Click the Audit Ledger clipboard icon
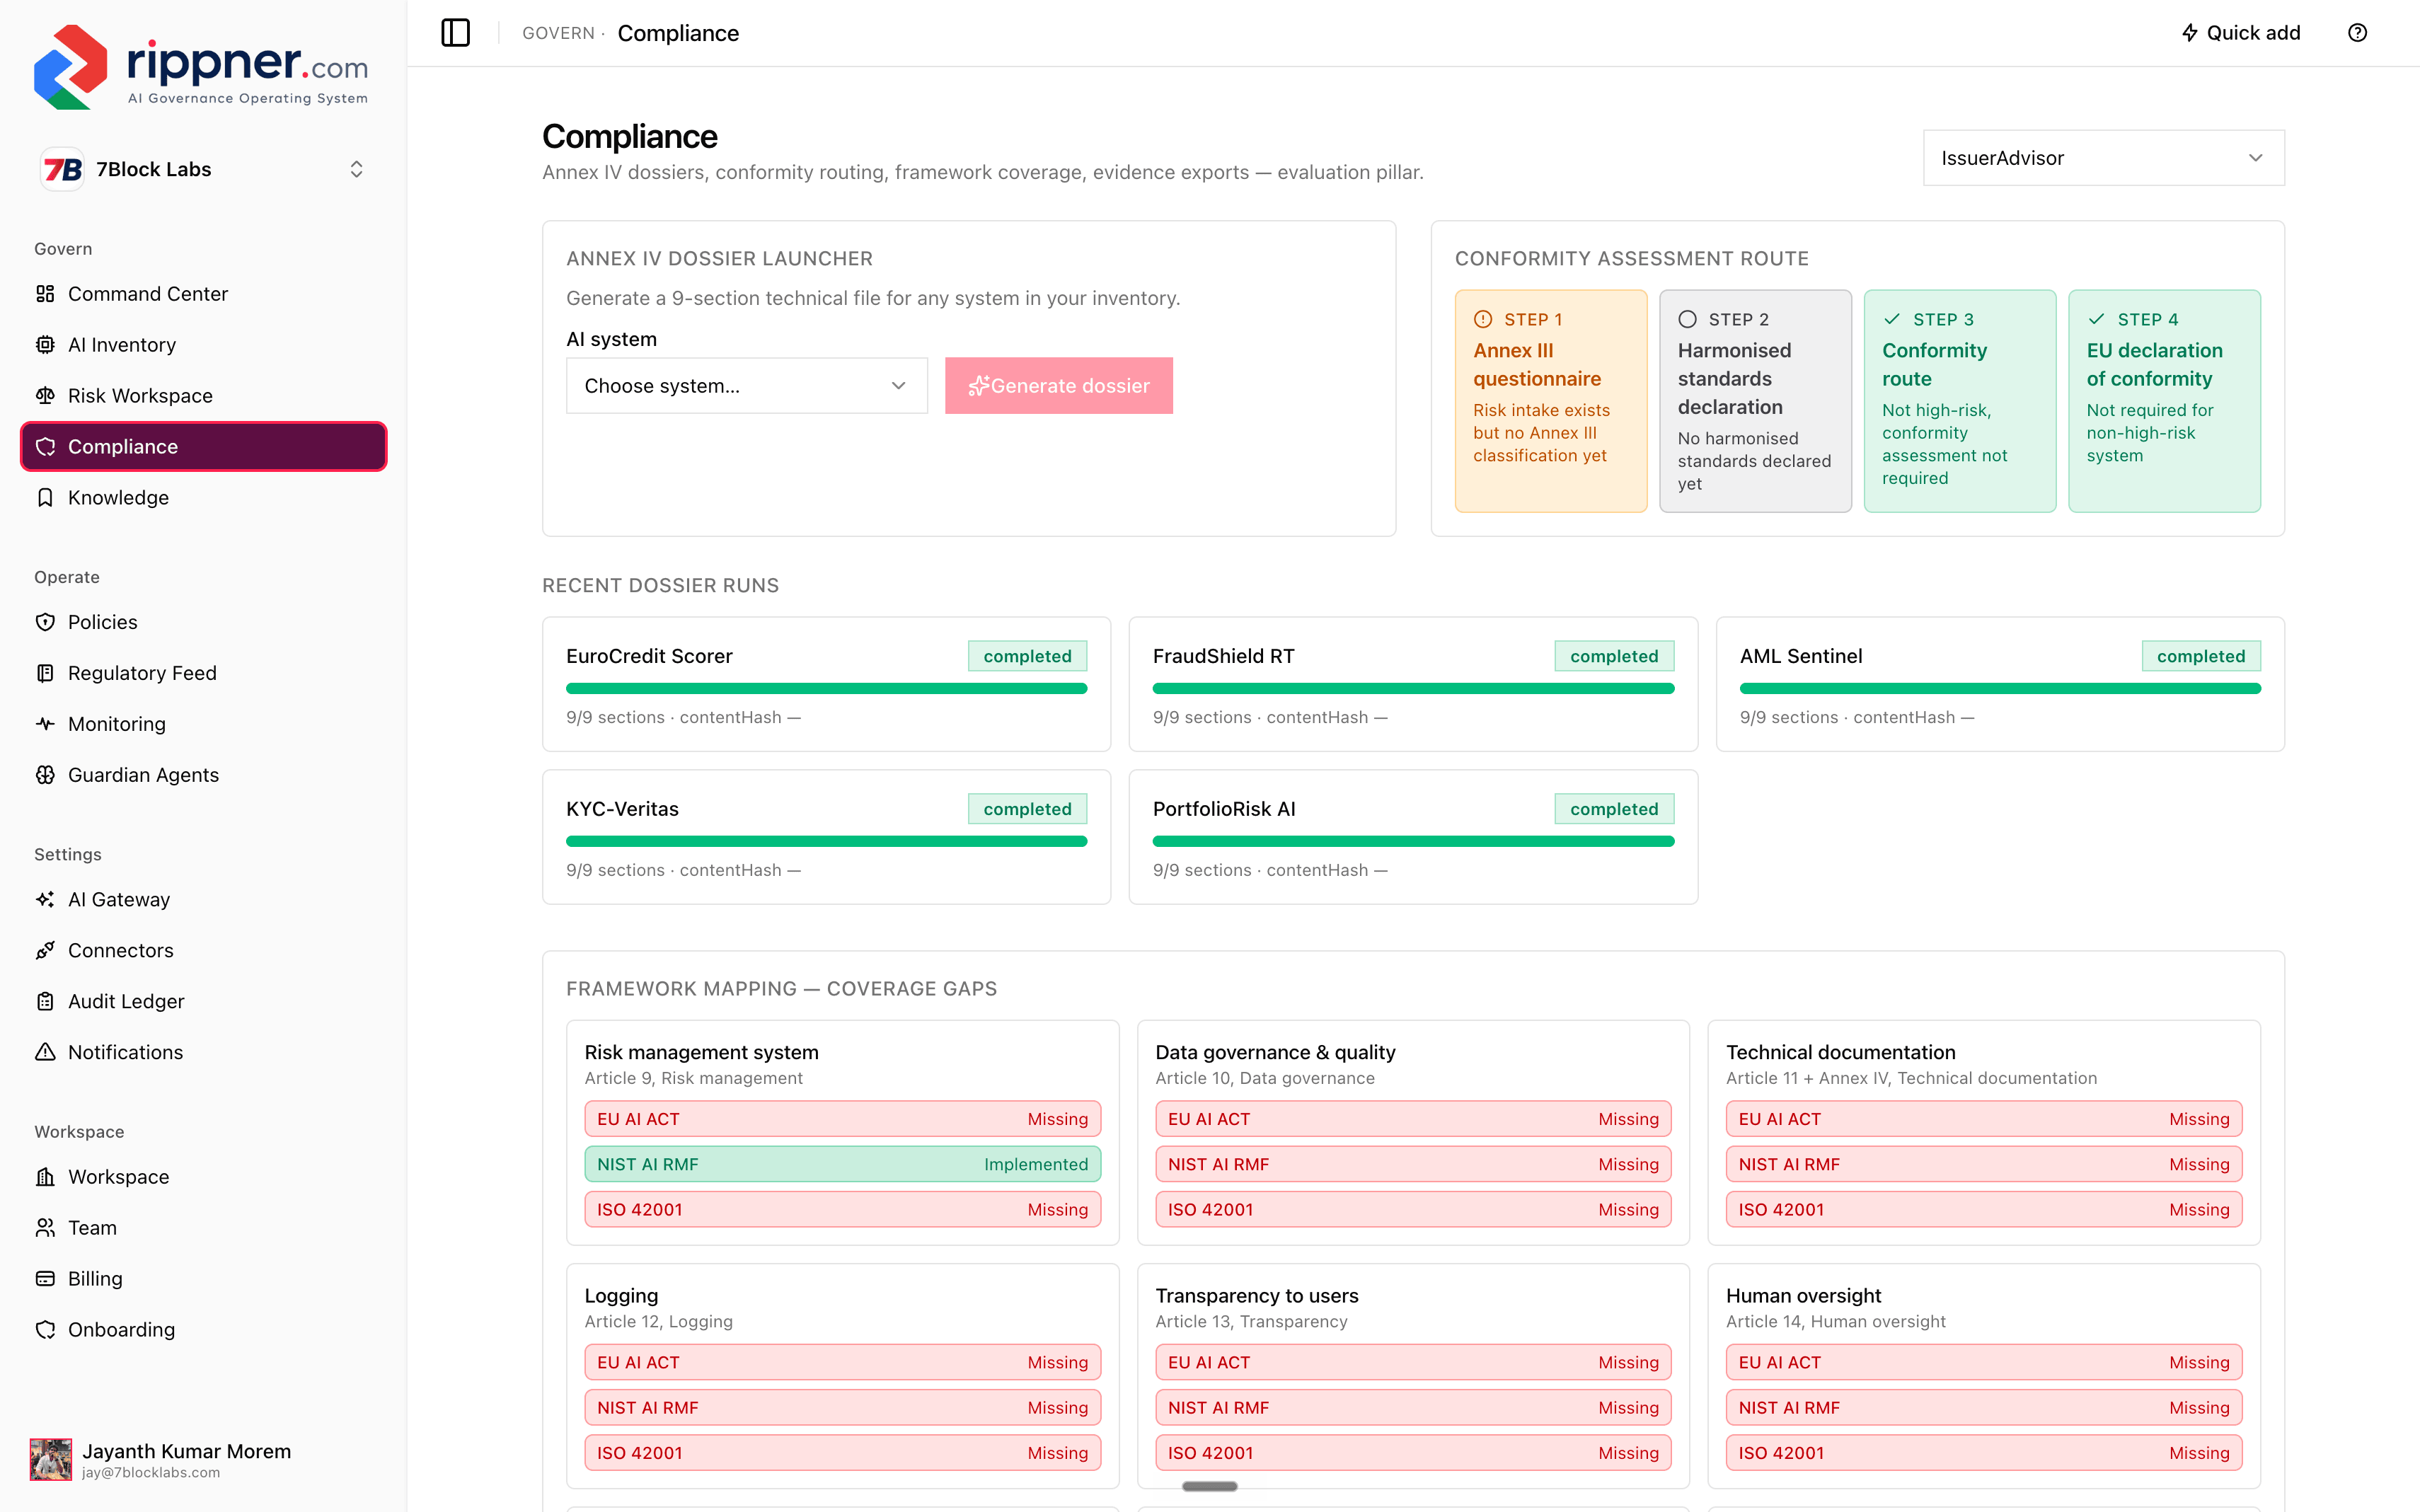 (x=45, y=1001)
